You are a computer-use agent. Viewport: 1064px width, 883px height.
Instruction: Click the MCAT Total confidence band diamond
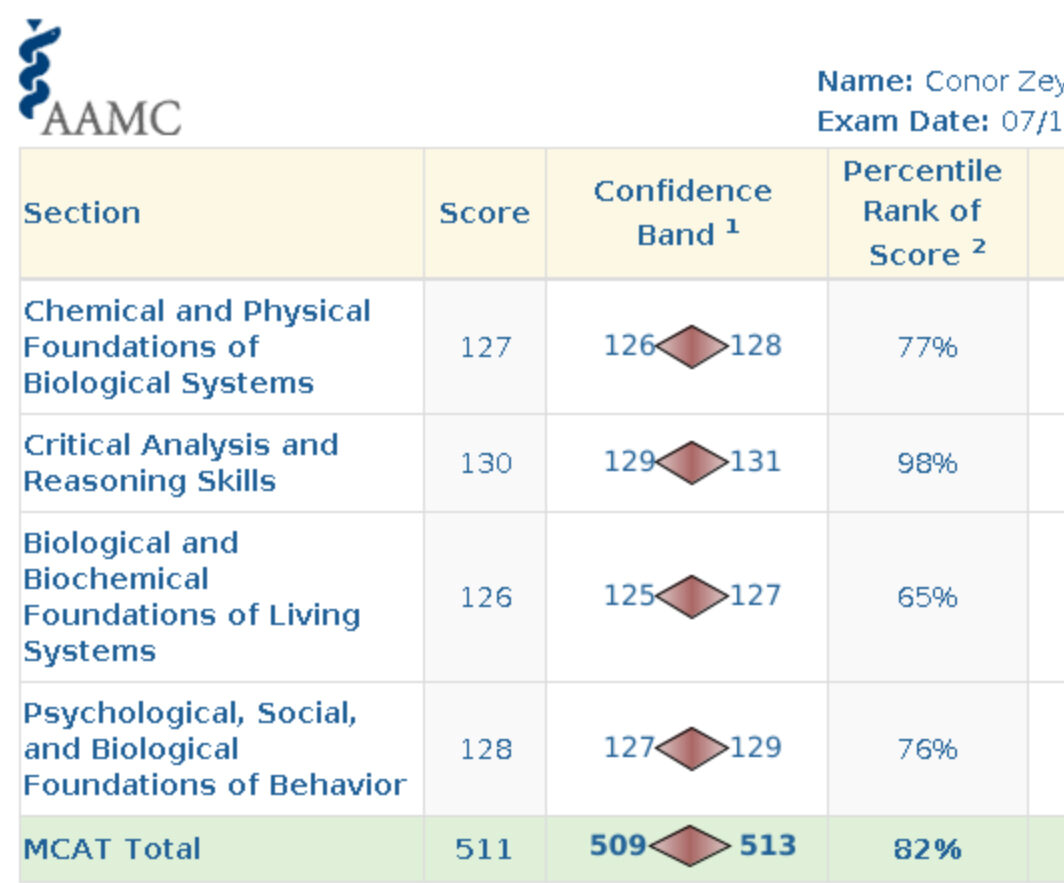pyautogui.click(x=690, y=847)
